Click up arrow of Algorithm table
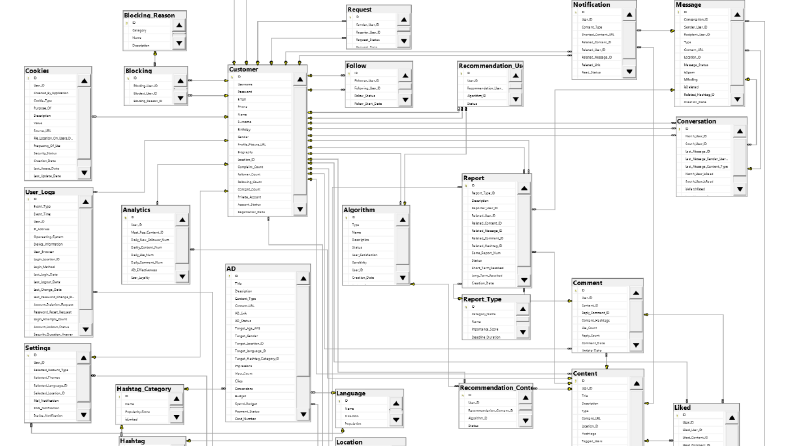 pos(403,220)
